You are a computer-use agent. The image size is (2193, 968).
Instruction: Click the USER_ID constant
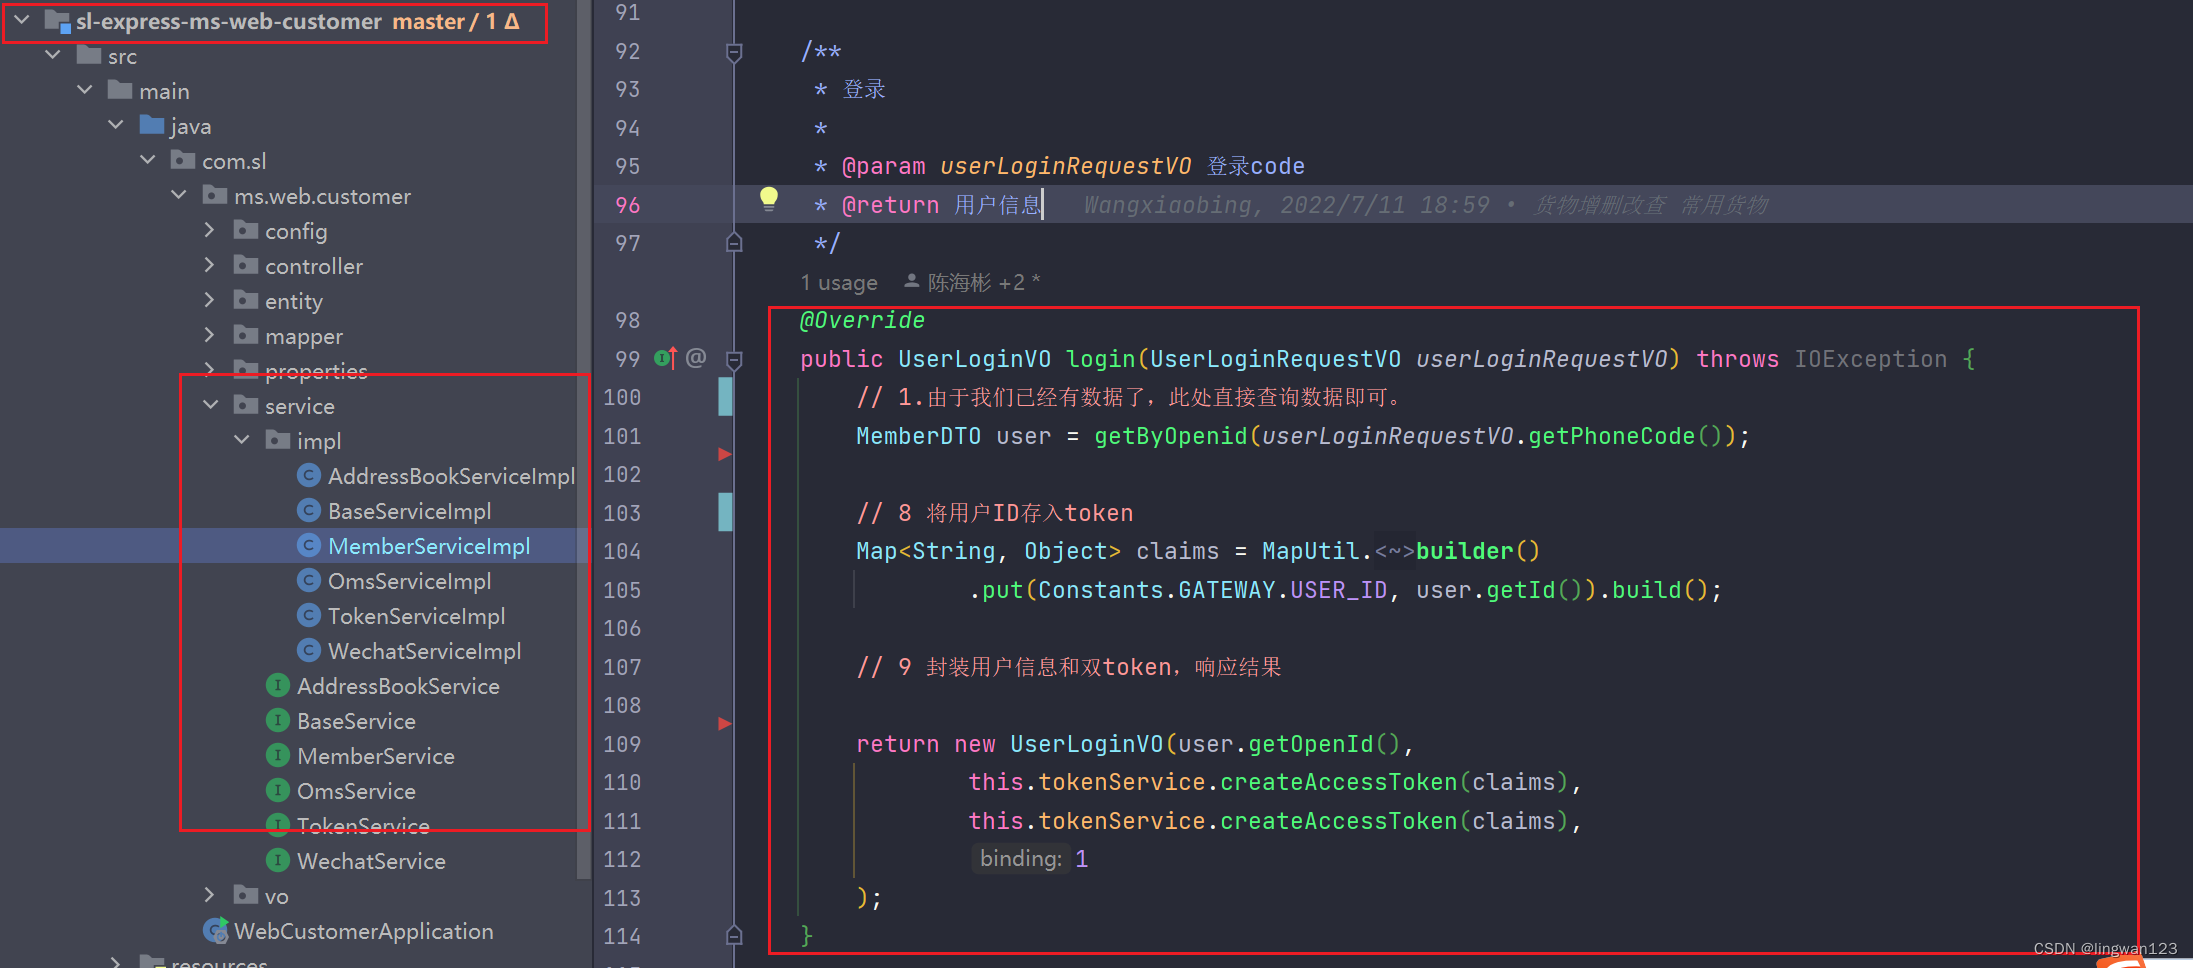(x=1338, y=590)
